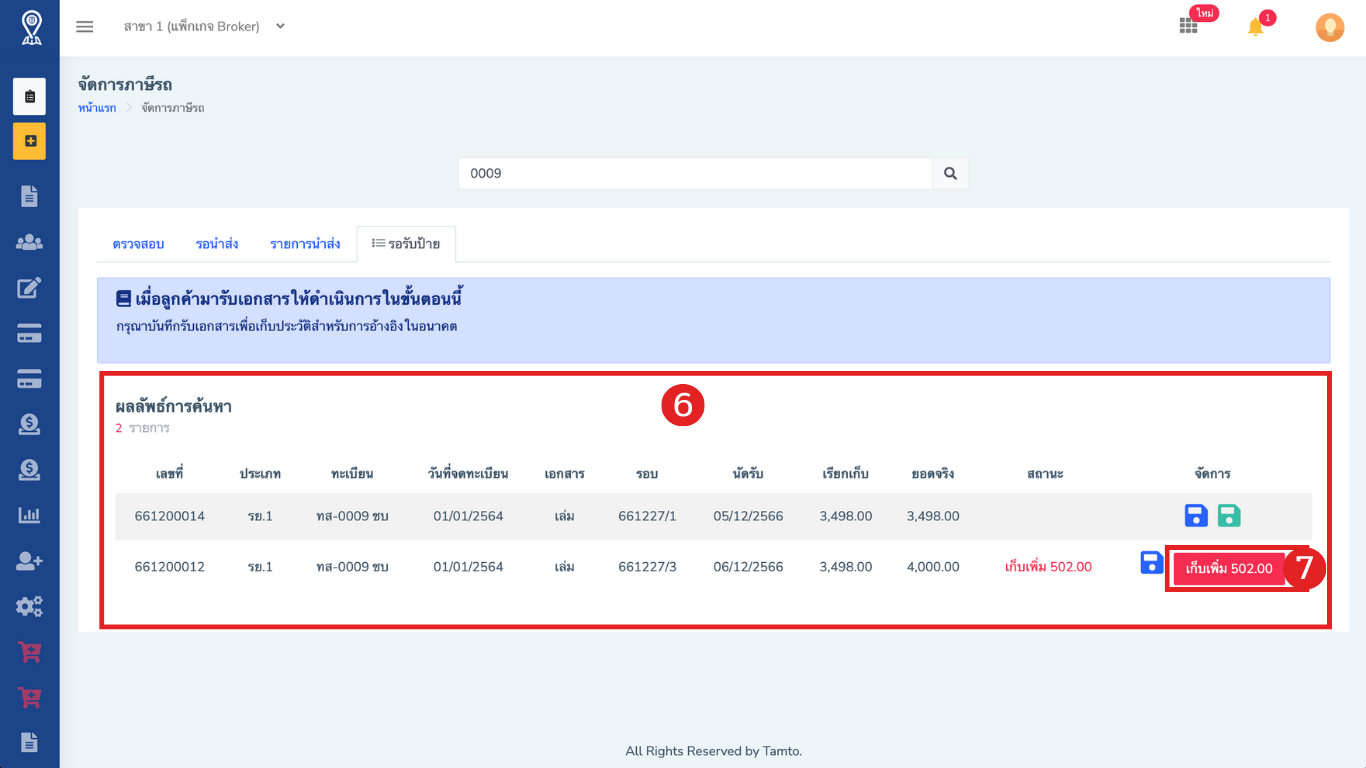Click the money icon directly below the card icons
Screen dimensions: 1366x768
click(x=29, y=424)
